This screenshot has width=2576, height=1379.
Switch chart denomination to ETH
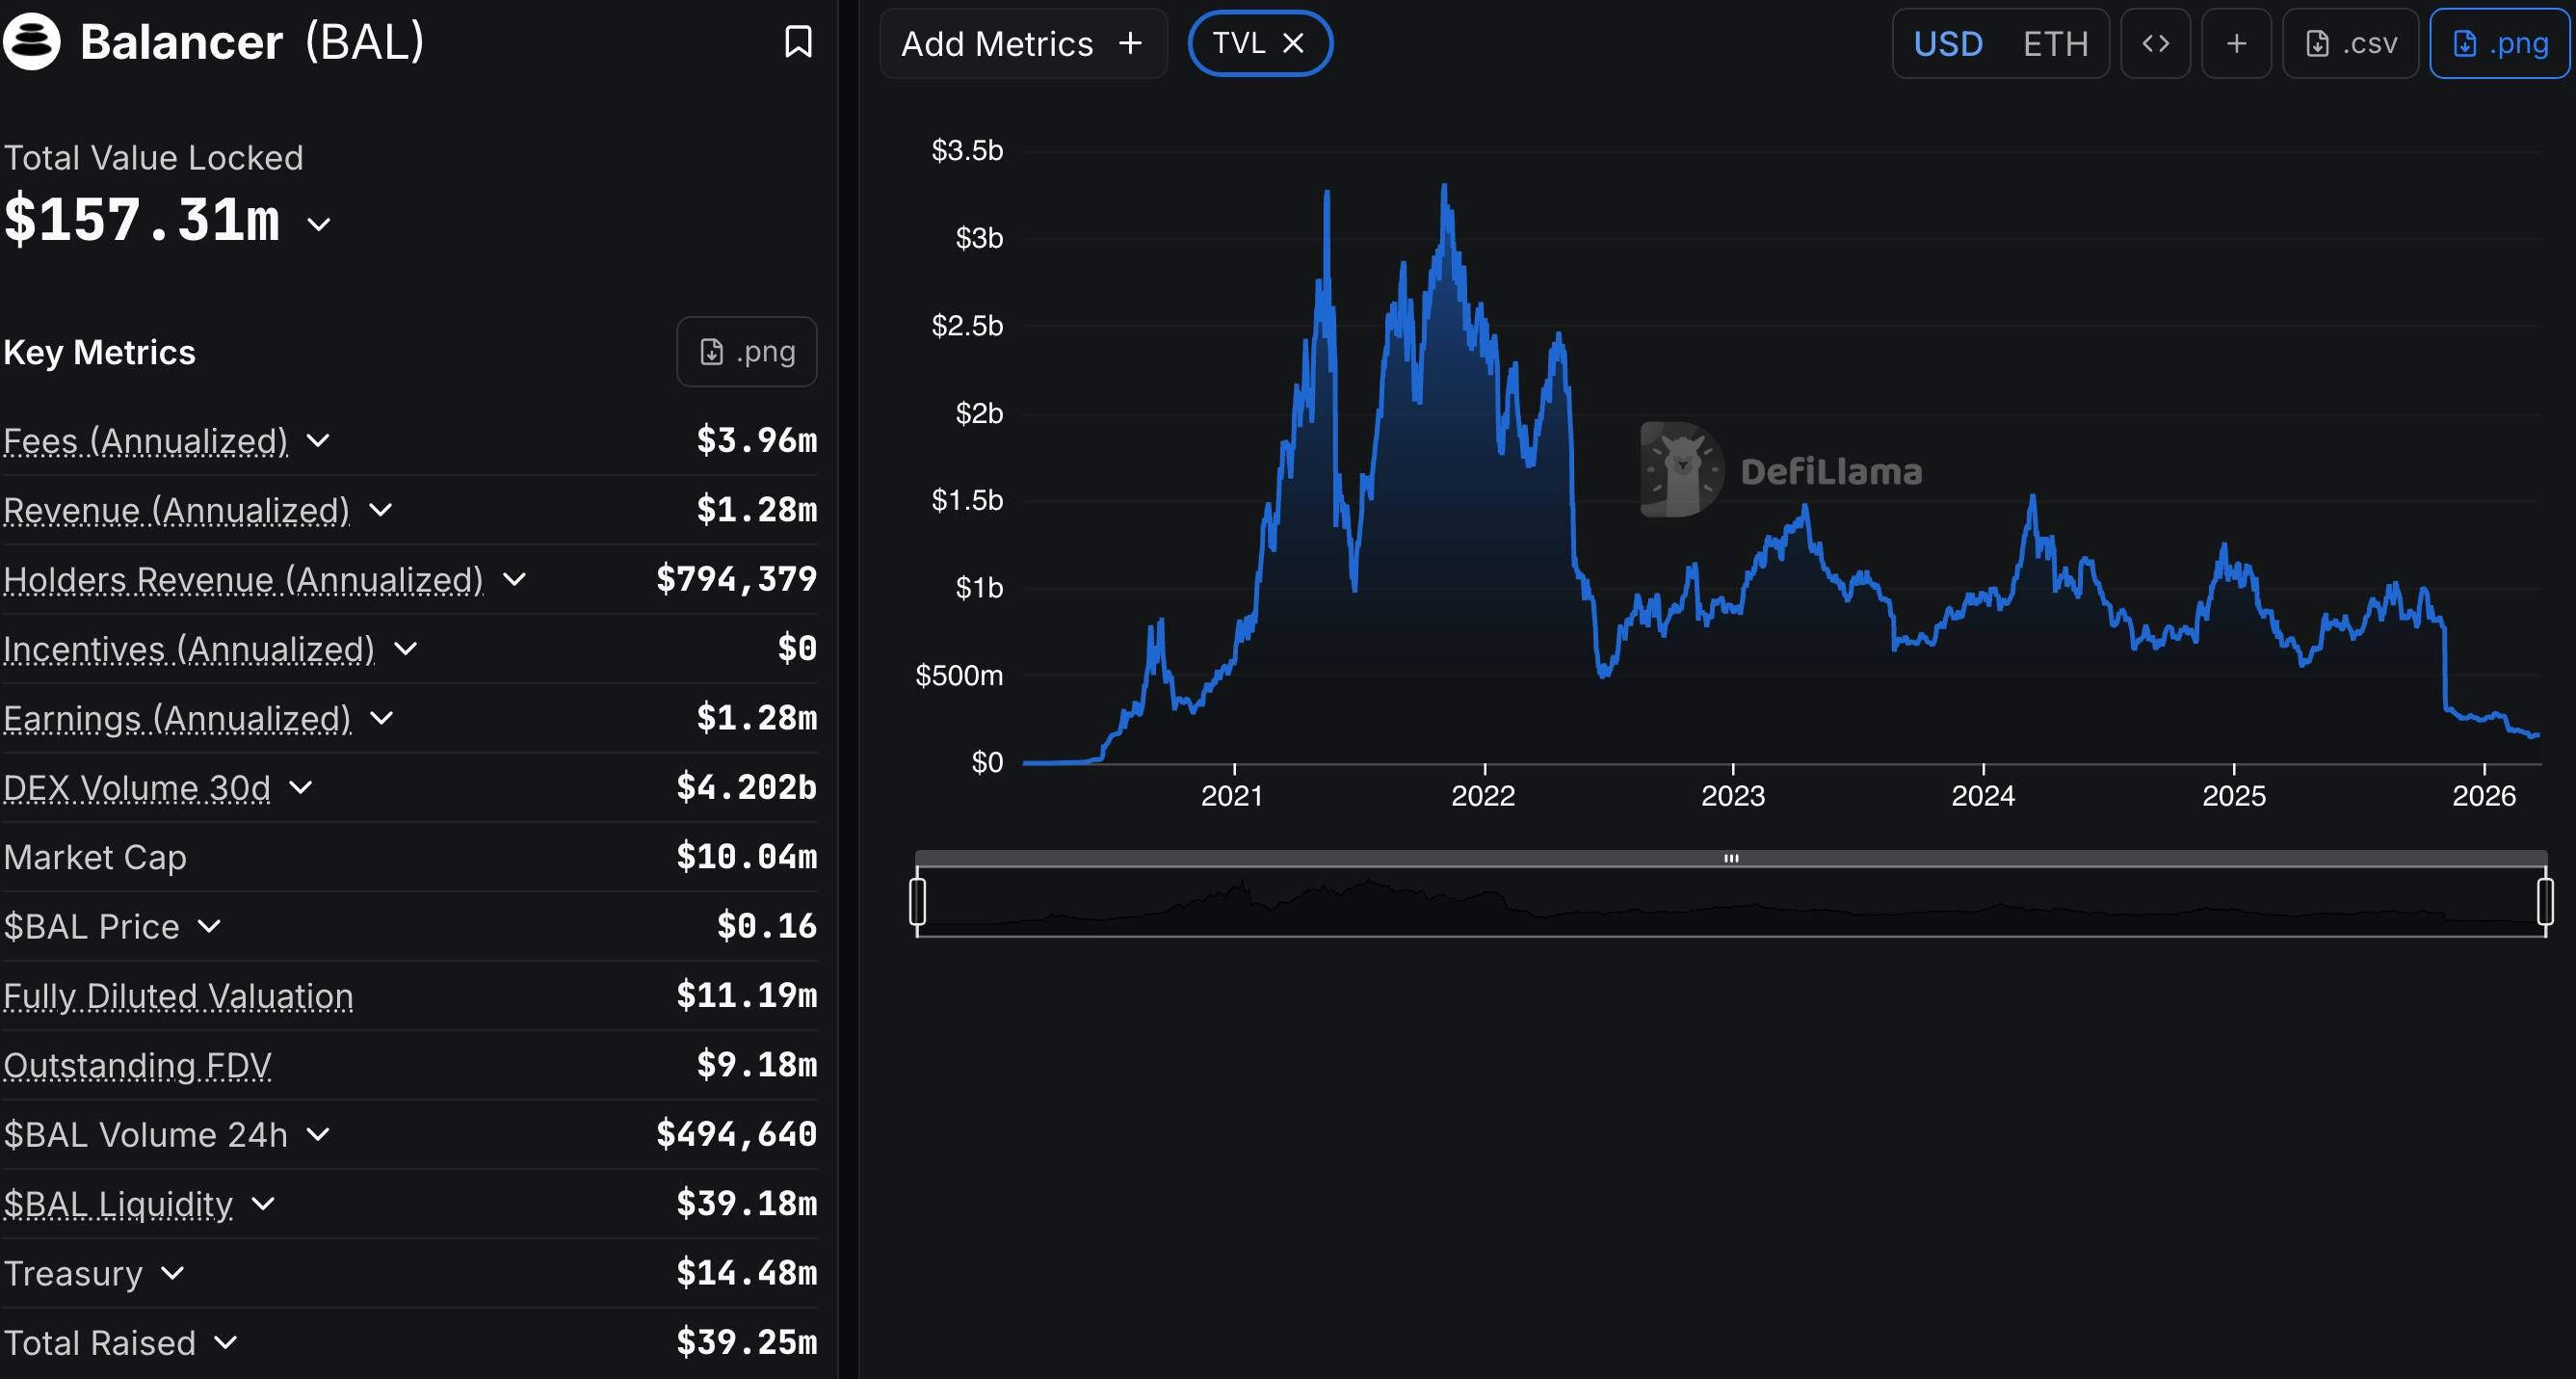click(x=2055, y=44)
